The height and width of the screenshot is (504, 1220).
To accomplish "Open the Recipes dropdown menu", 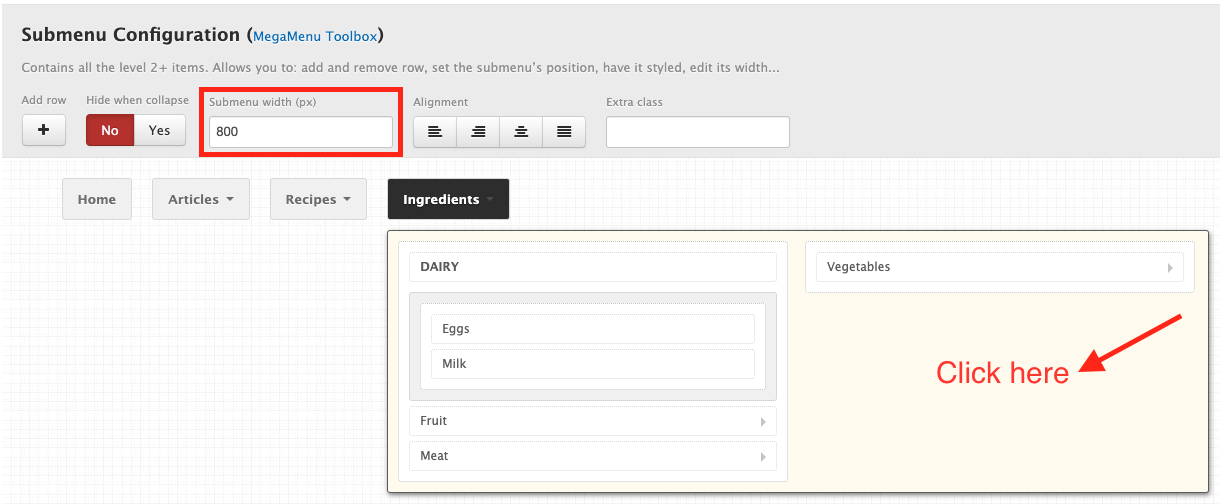I will point(318,199).
